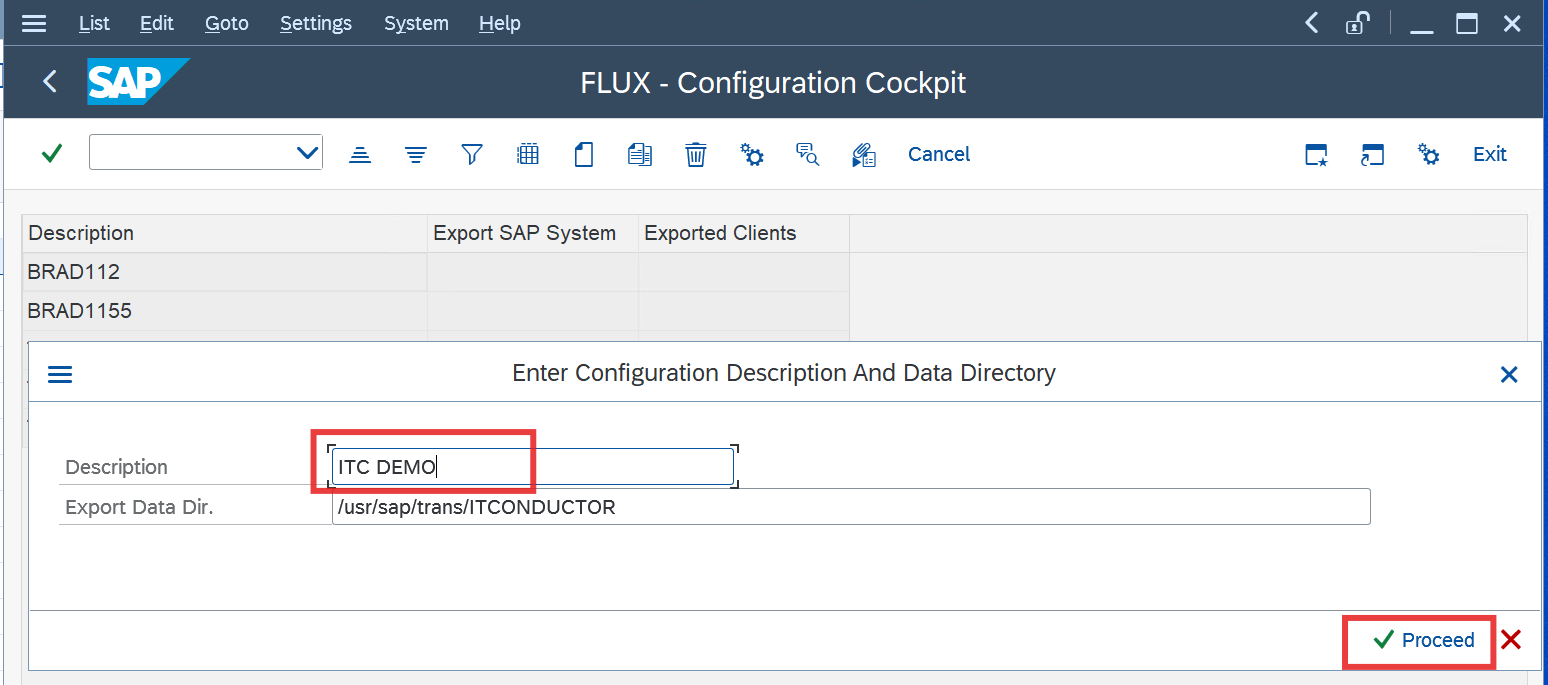
Task: Click the sort ascending toolbar icon
Action: coord(360,154)
